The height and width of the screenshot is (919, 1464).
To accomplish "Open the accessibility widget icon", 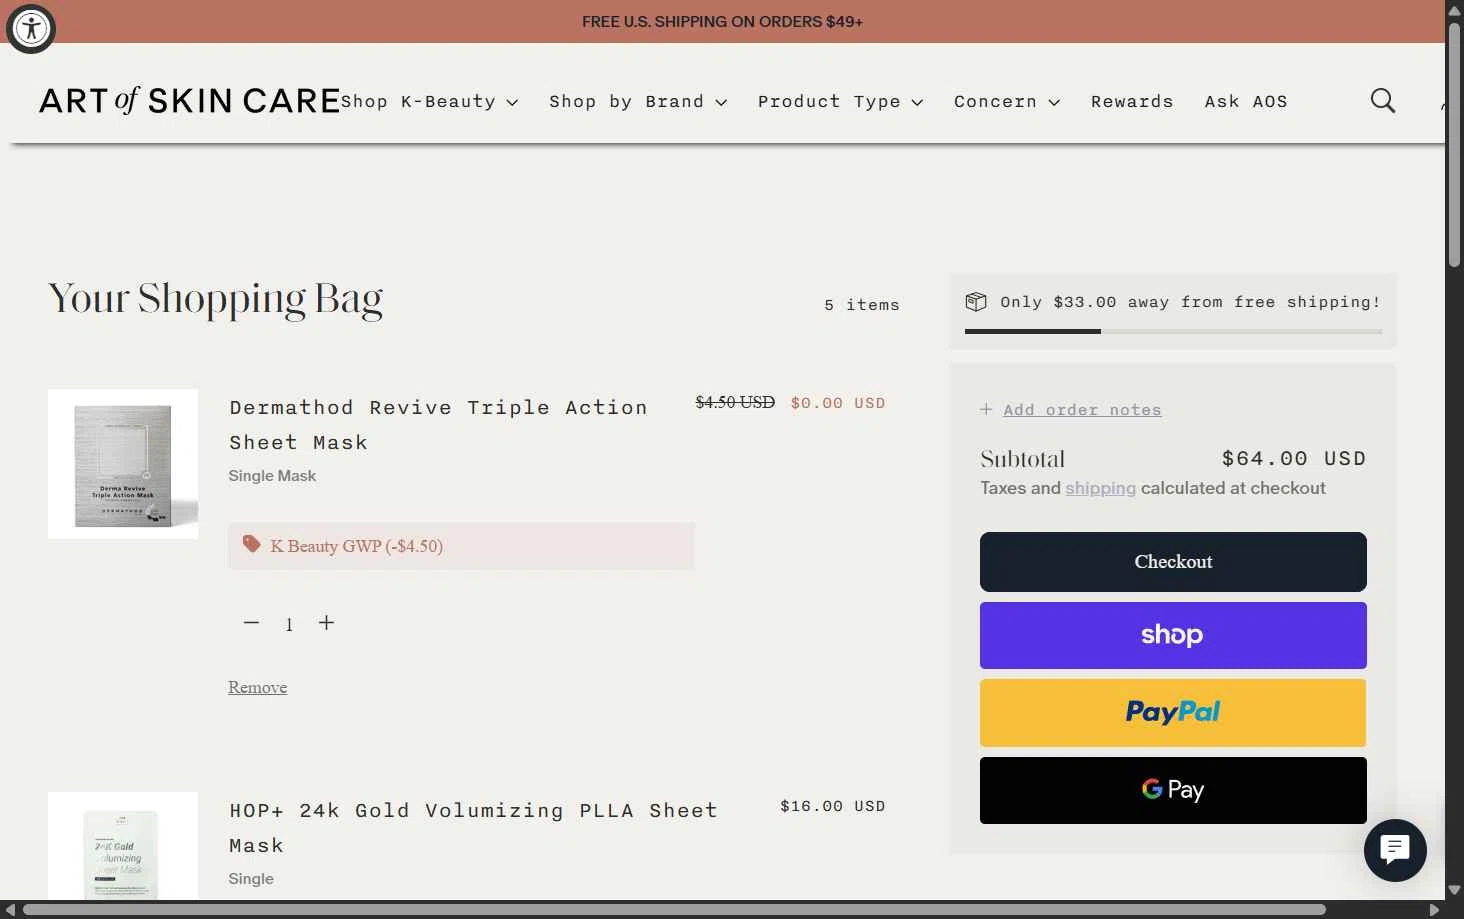I will [x=31, y=28].
